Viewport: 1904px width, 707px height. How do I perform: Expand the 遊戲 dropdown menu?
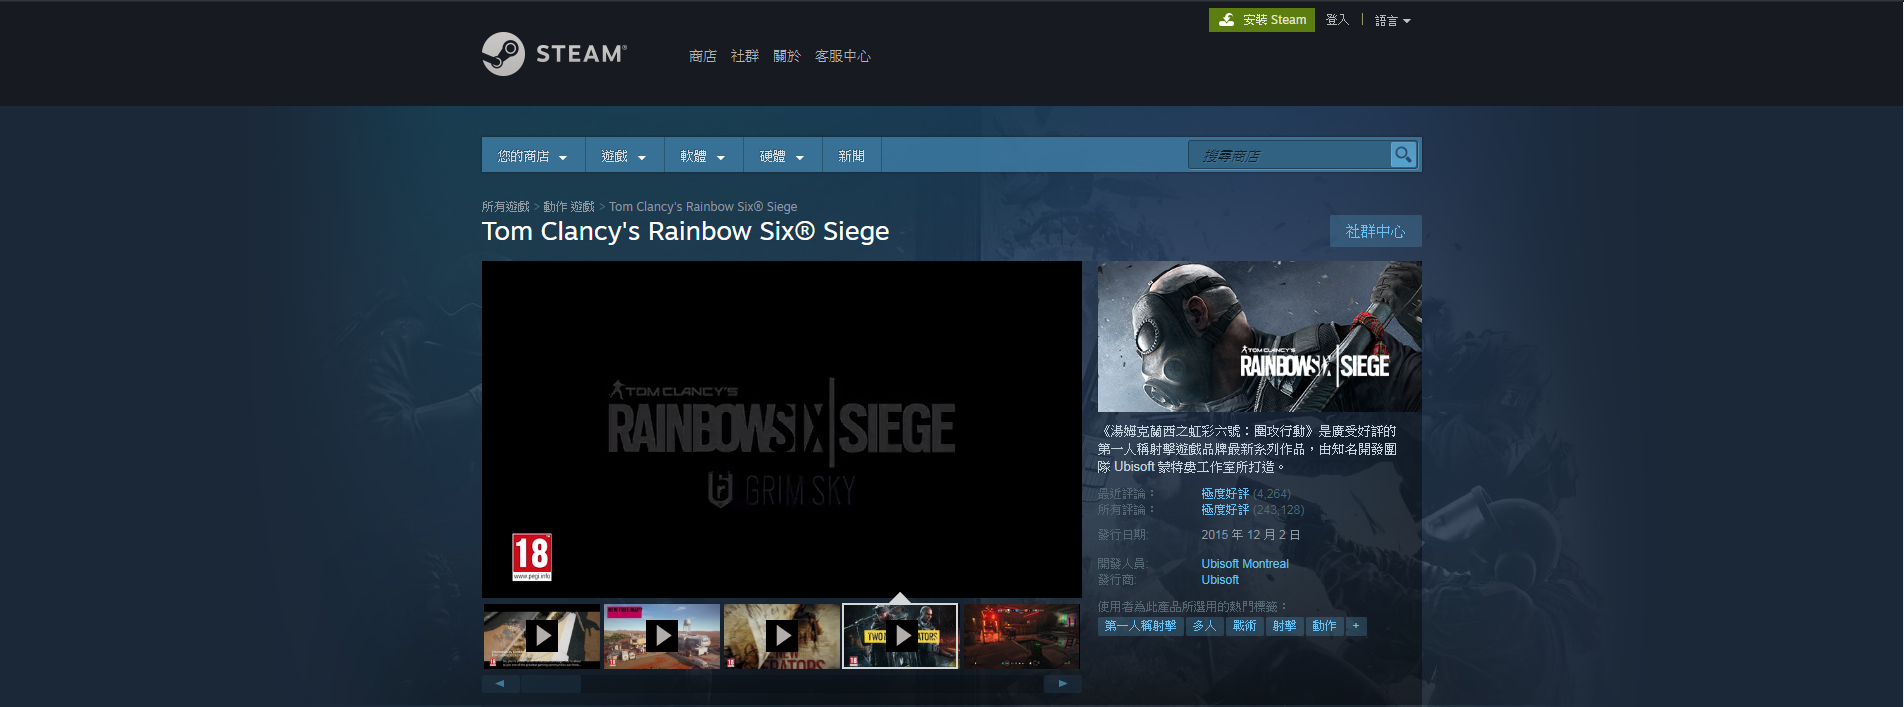coord(624,156)
